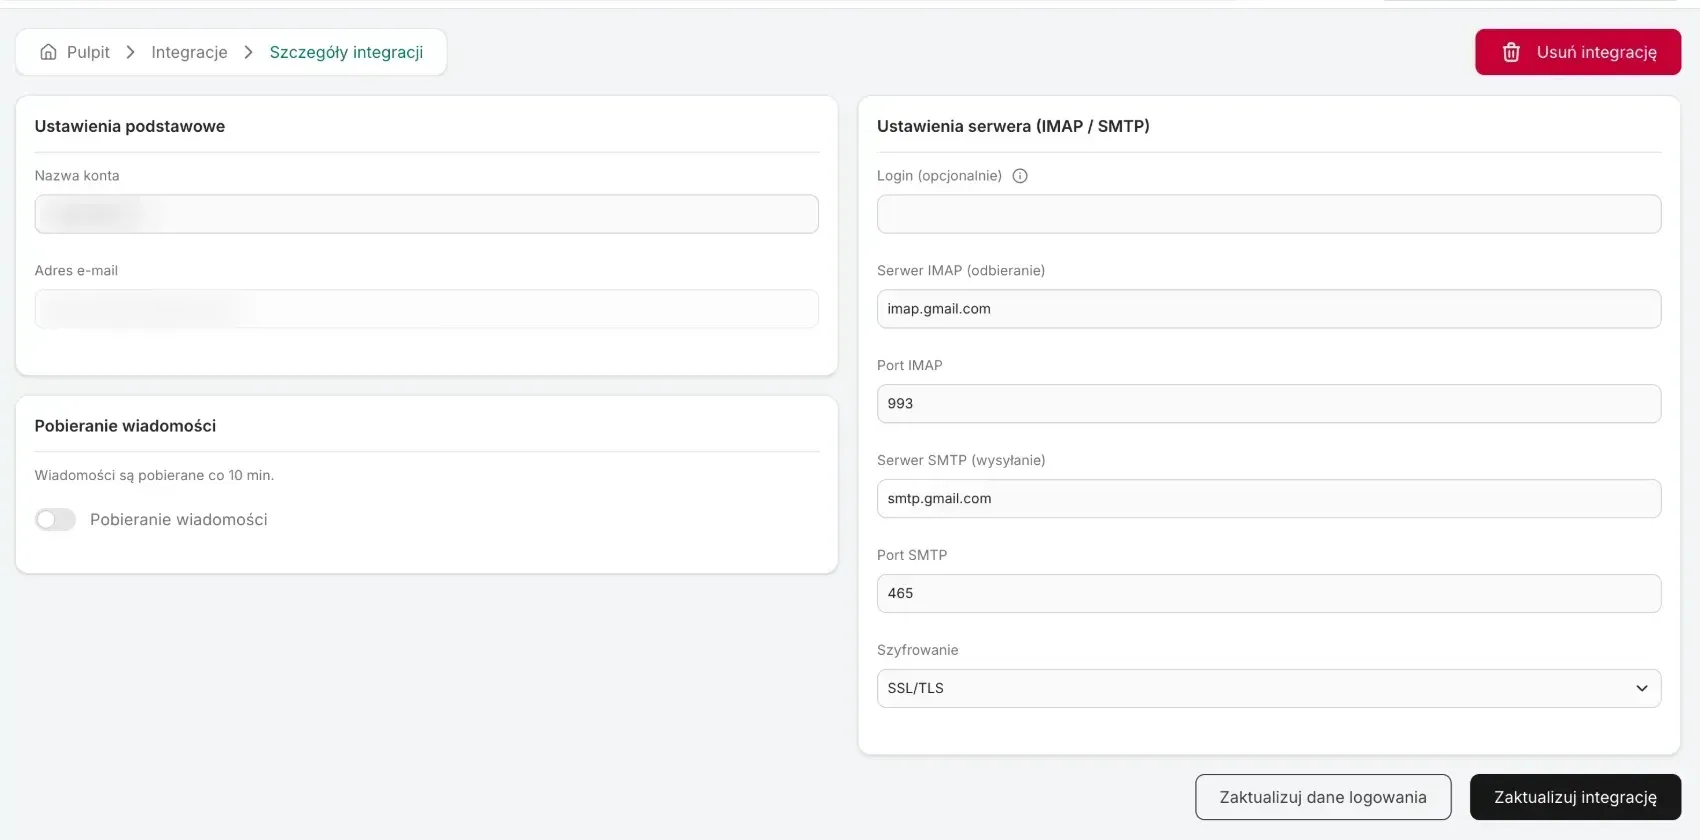Click the info icon next to Login (opcjonalnie)
Screen dimensions: 1700x840
tap(1020, 176)
